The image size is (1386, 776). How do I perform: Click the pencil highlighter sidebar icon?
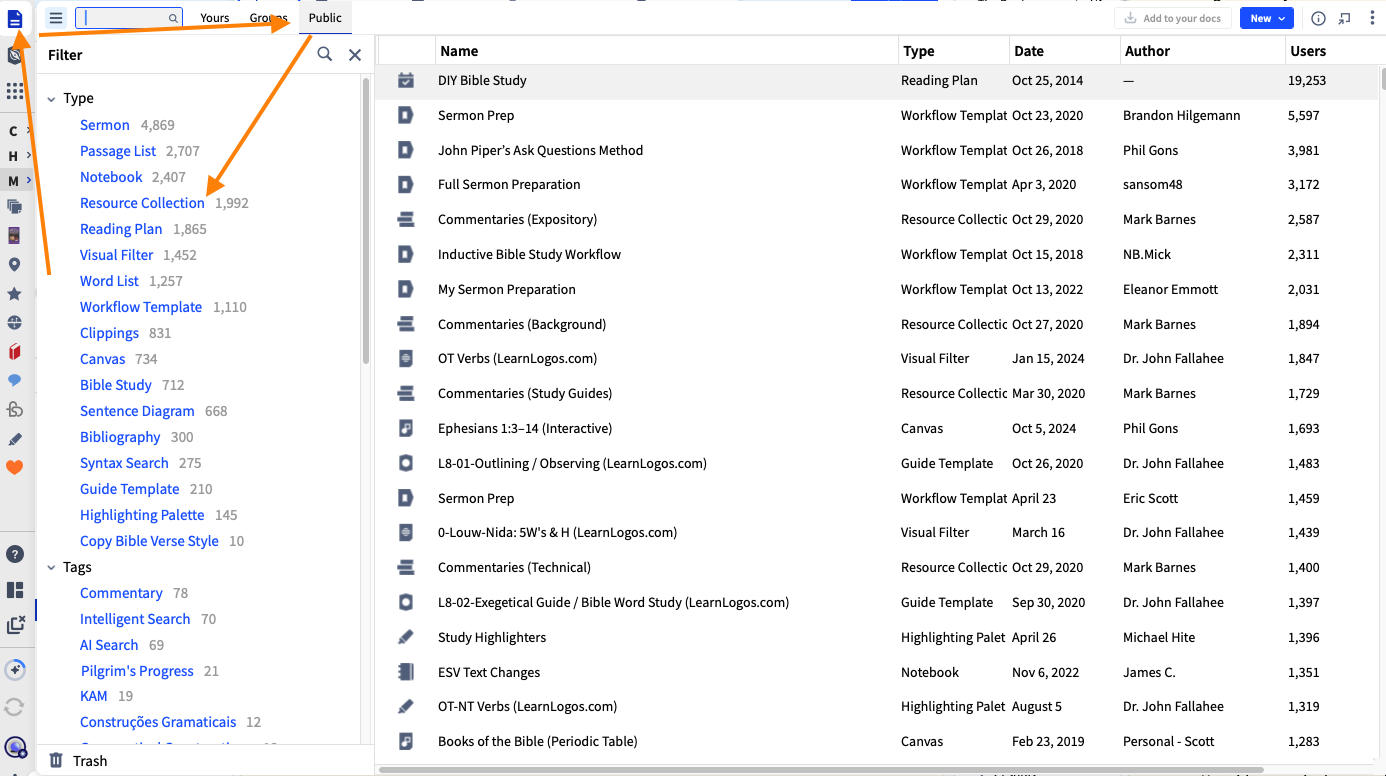coord(15,439)
